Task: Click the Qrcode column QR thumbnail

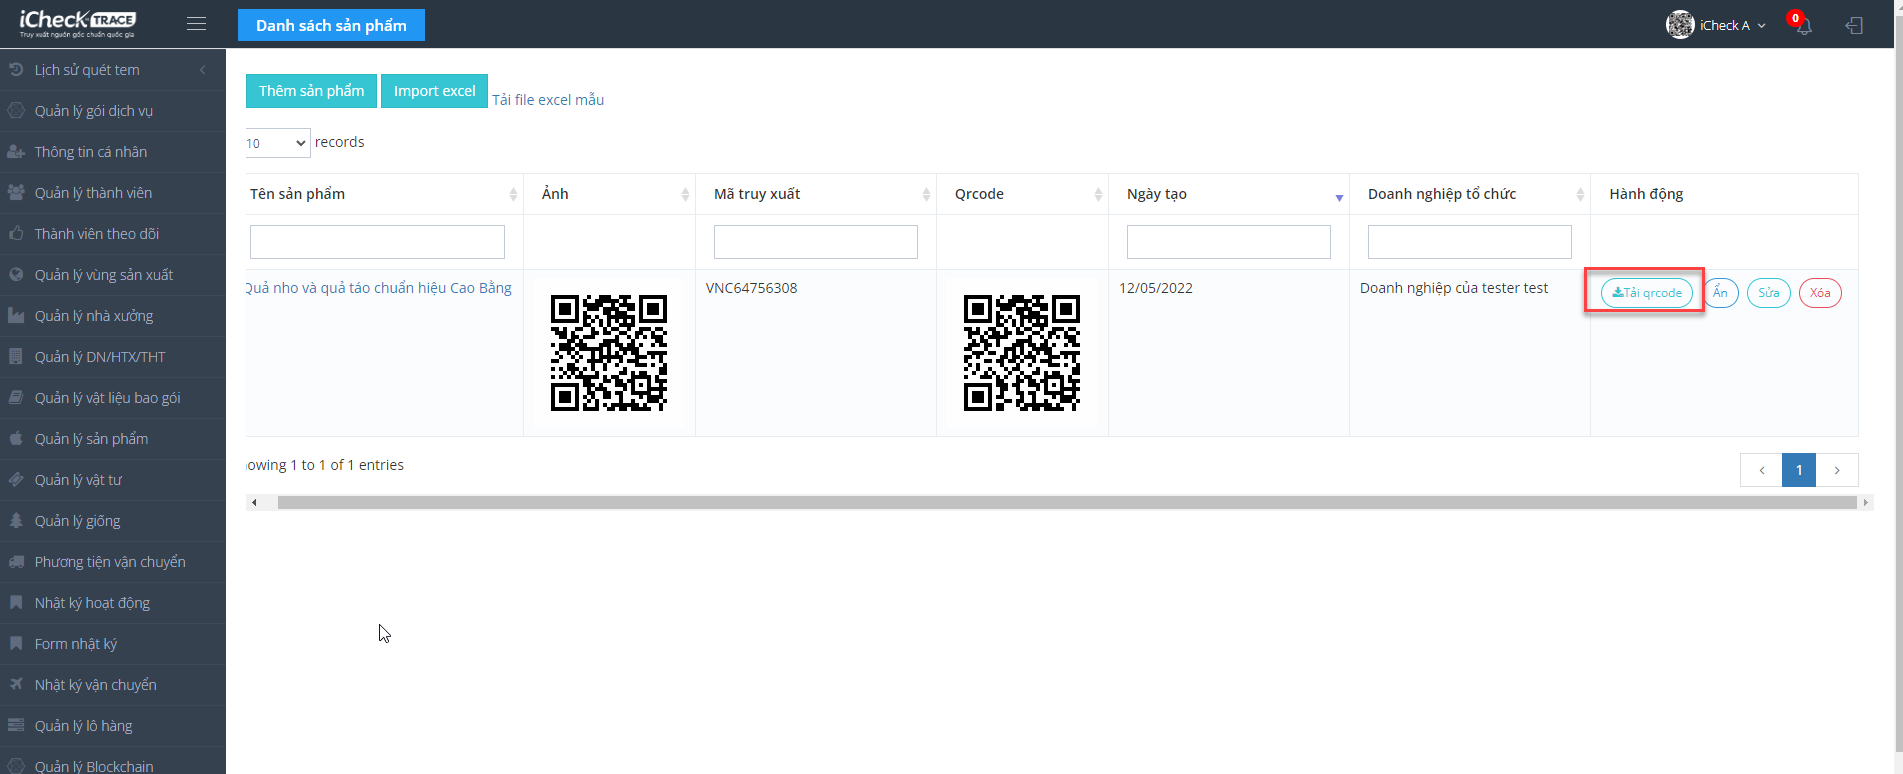Action: (1022, 353)
